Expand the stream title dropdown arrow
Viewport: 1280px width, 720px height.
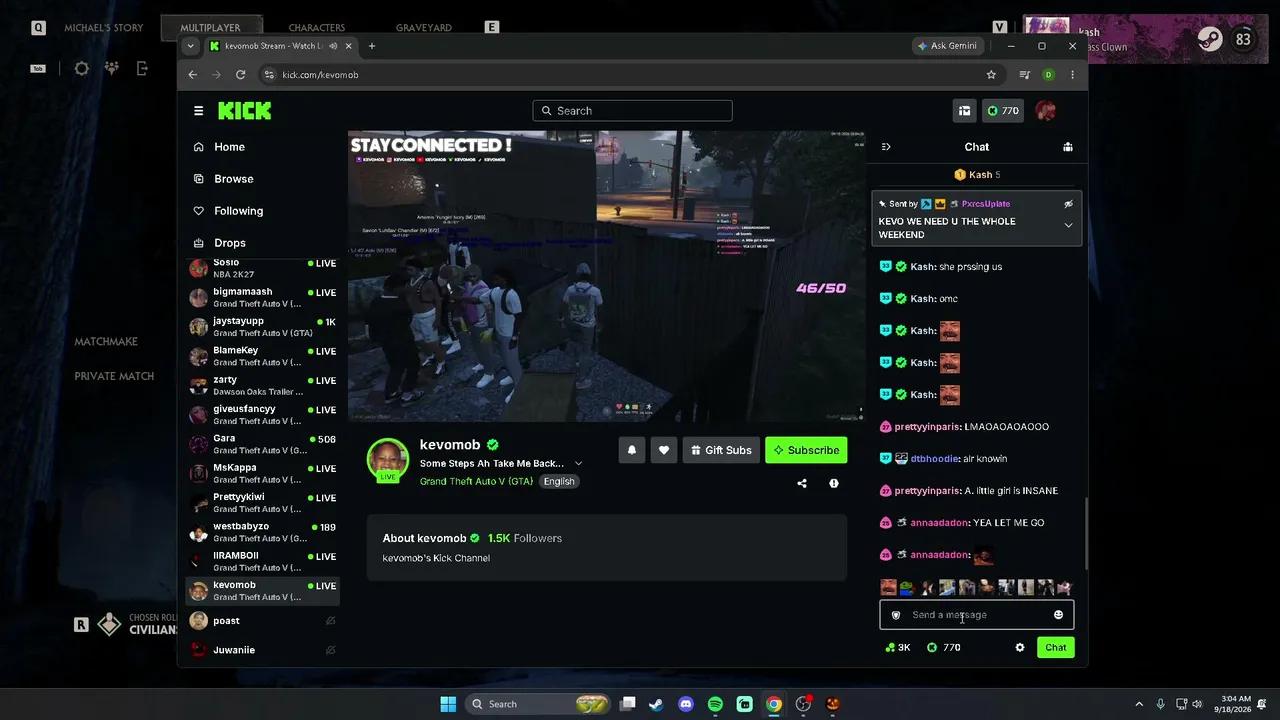point(578,464)
